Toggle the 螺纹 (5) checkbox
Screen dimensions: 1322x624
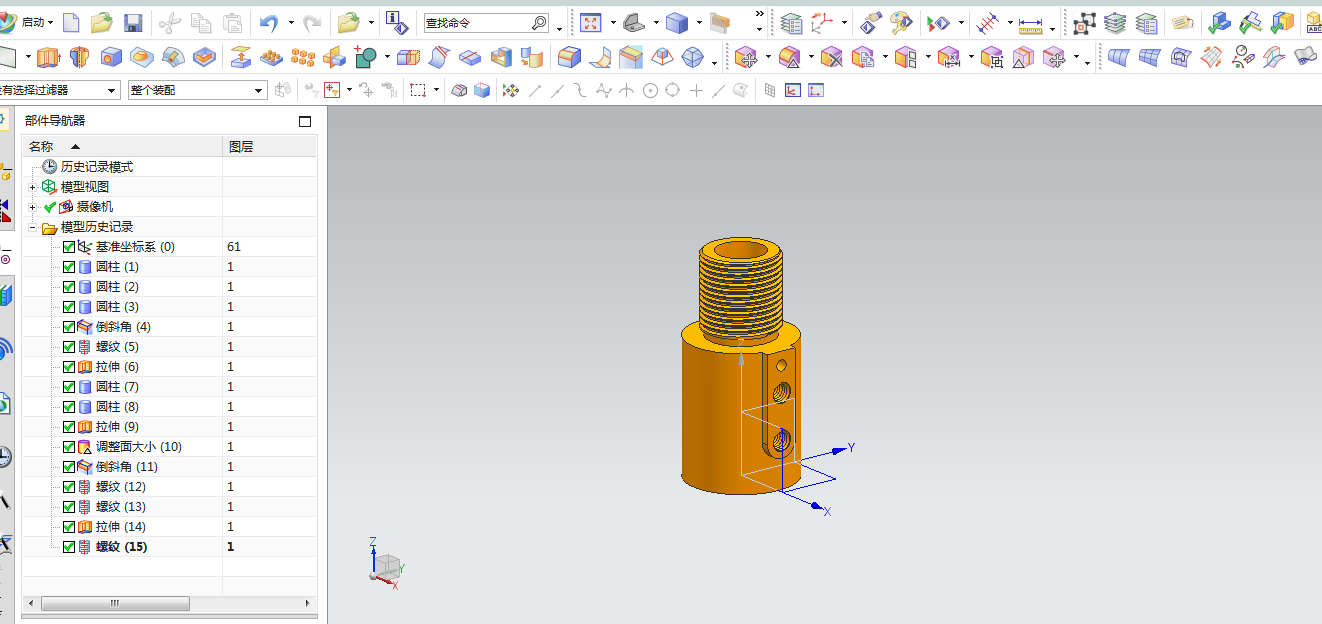69,347
